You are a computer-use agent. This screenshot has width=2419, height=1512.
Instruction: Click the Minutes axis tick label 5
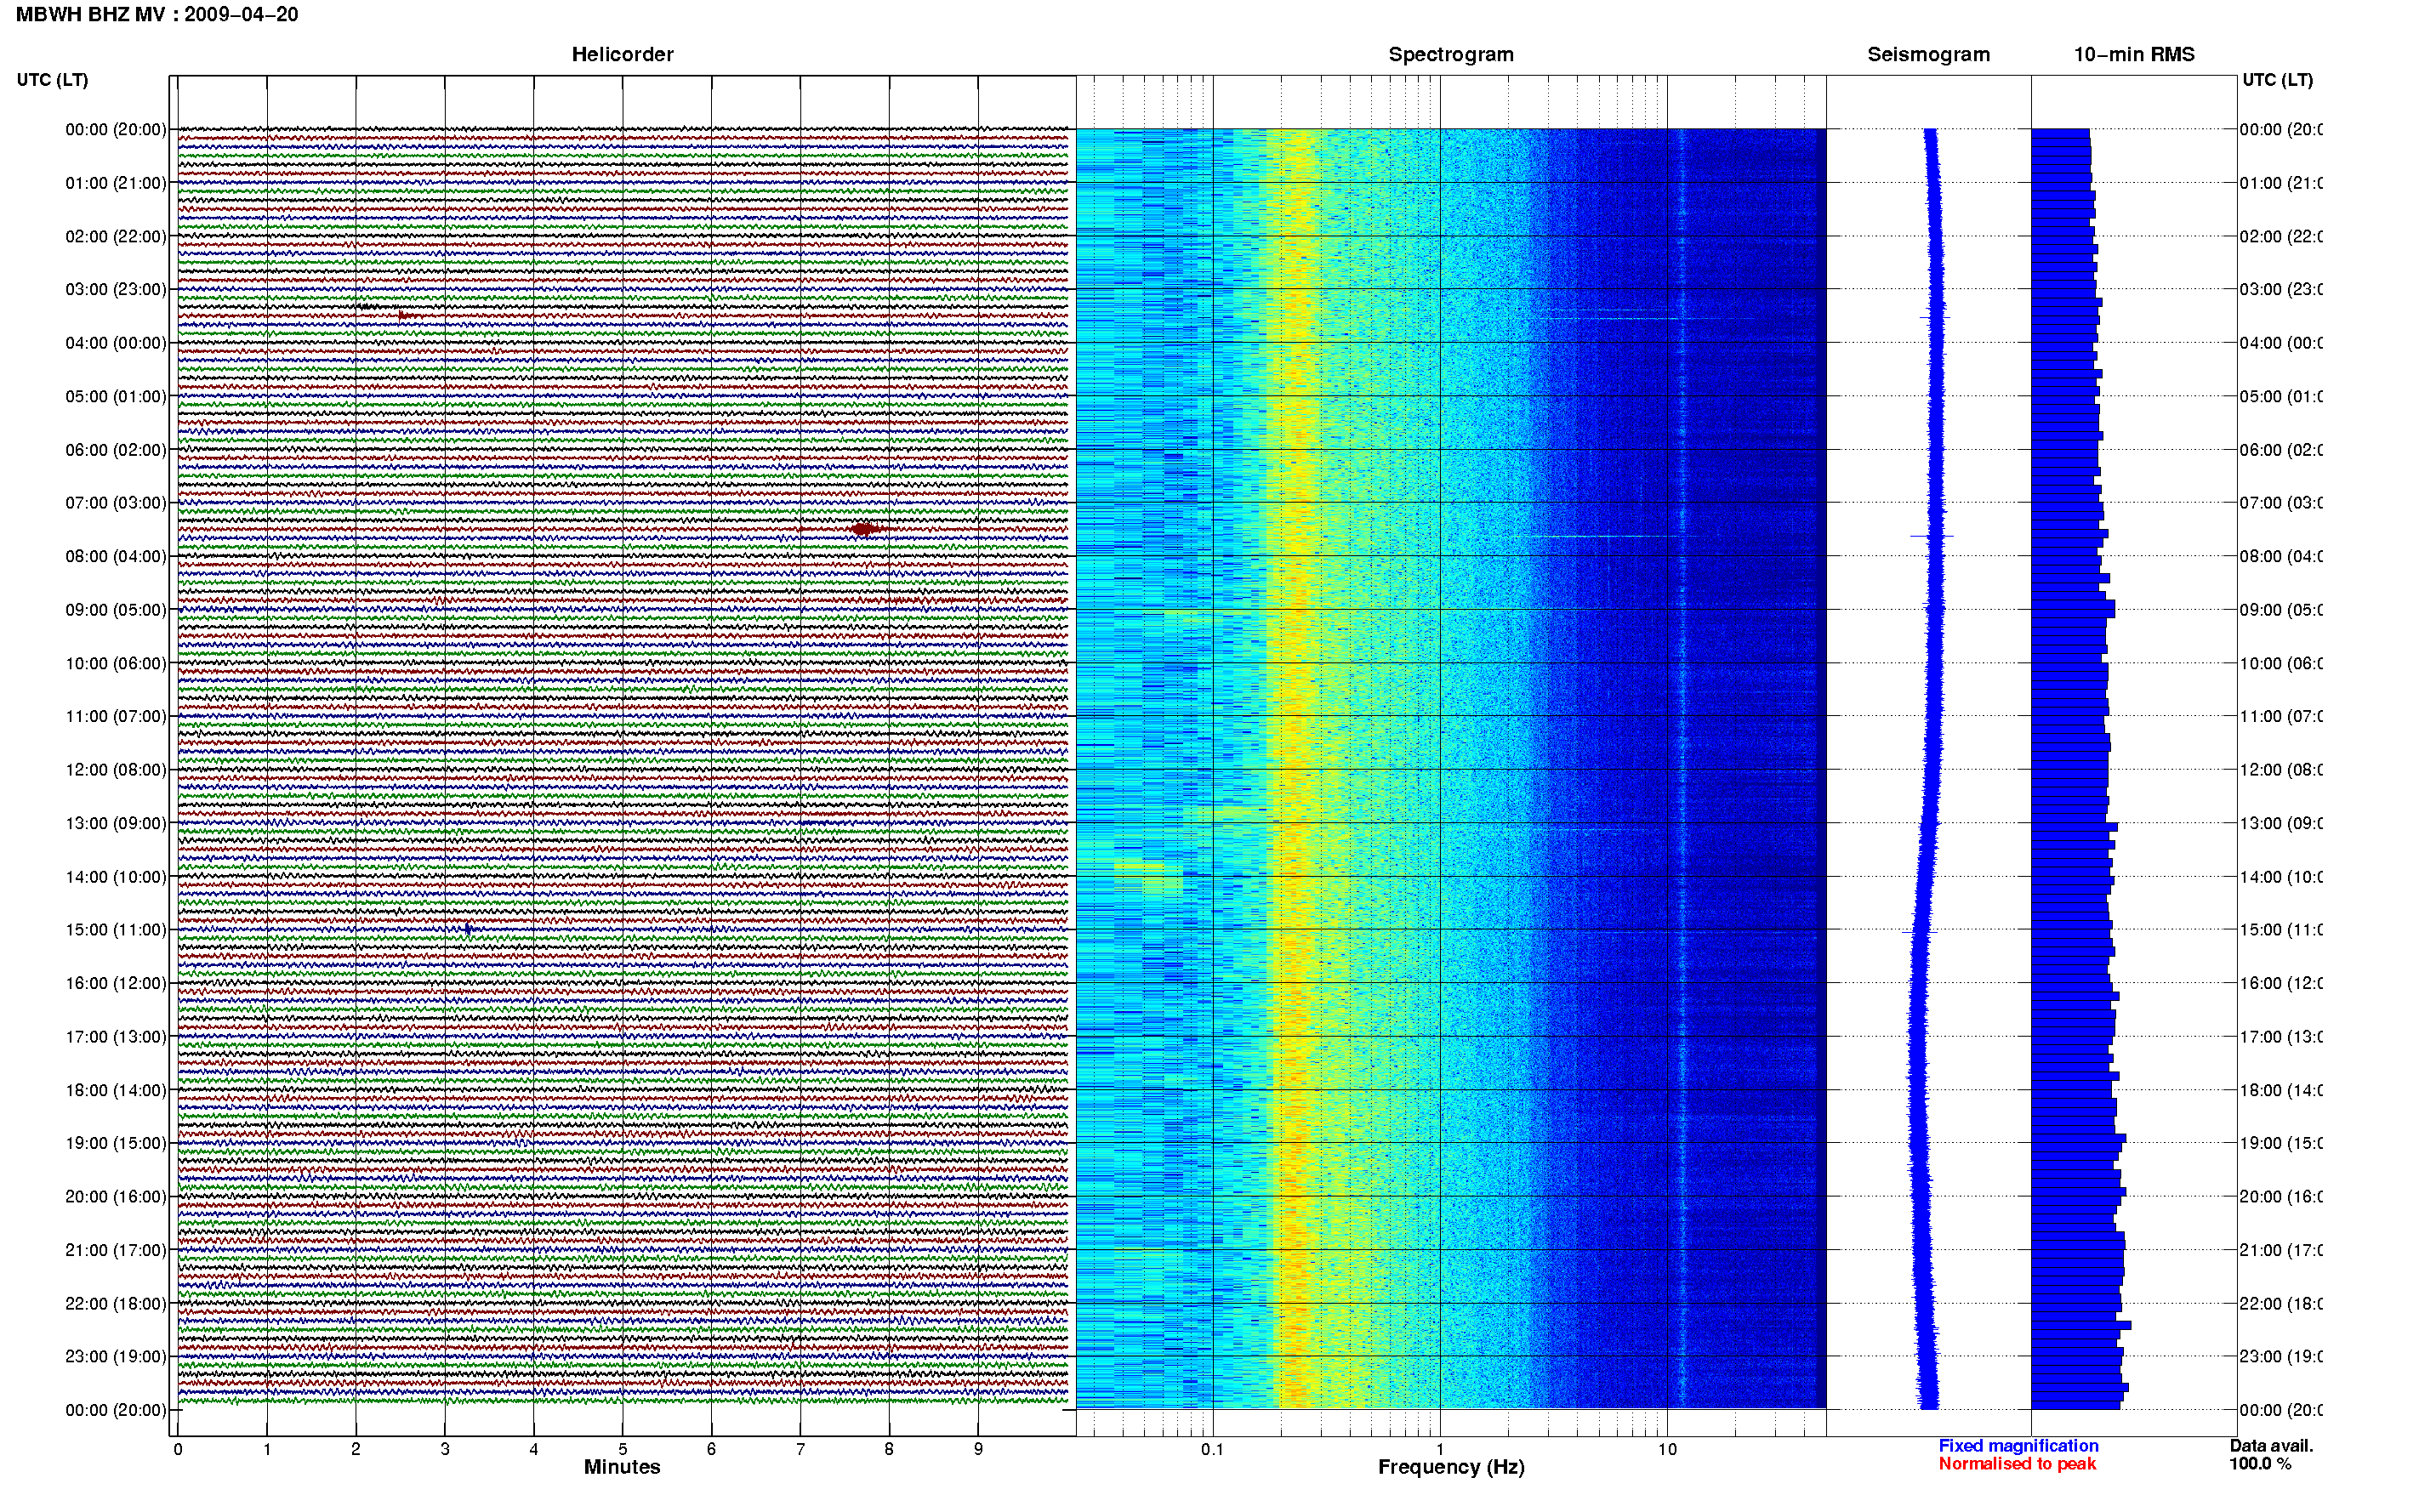(x=623, y=1449)
